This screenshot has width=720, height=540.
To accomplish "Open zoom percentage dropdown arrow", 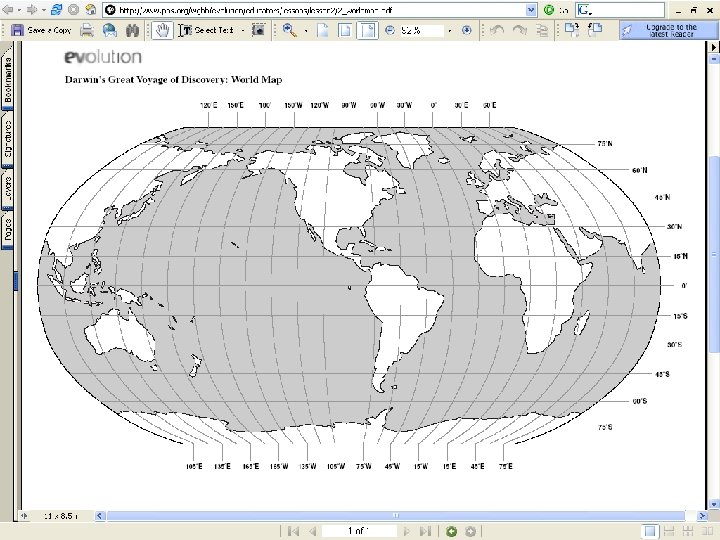I will (450, 31).
